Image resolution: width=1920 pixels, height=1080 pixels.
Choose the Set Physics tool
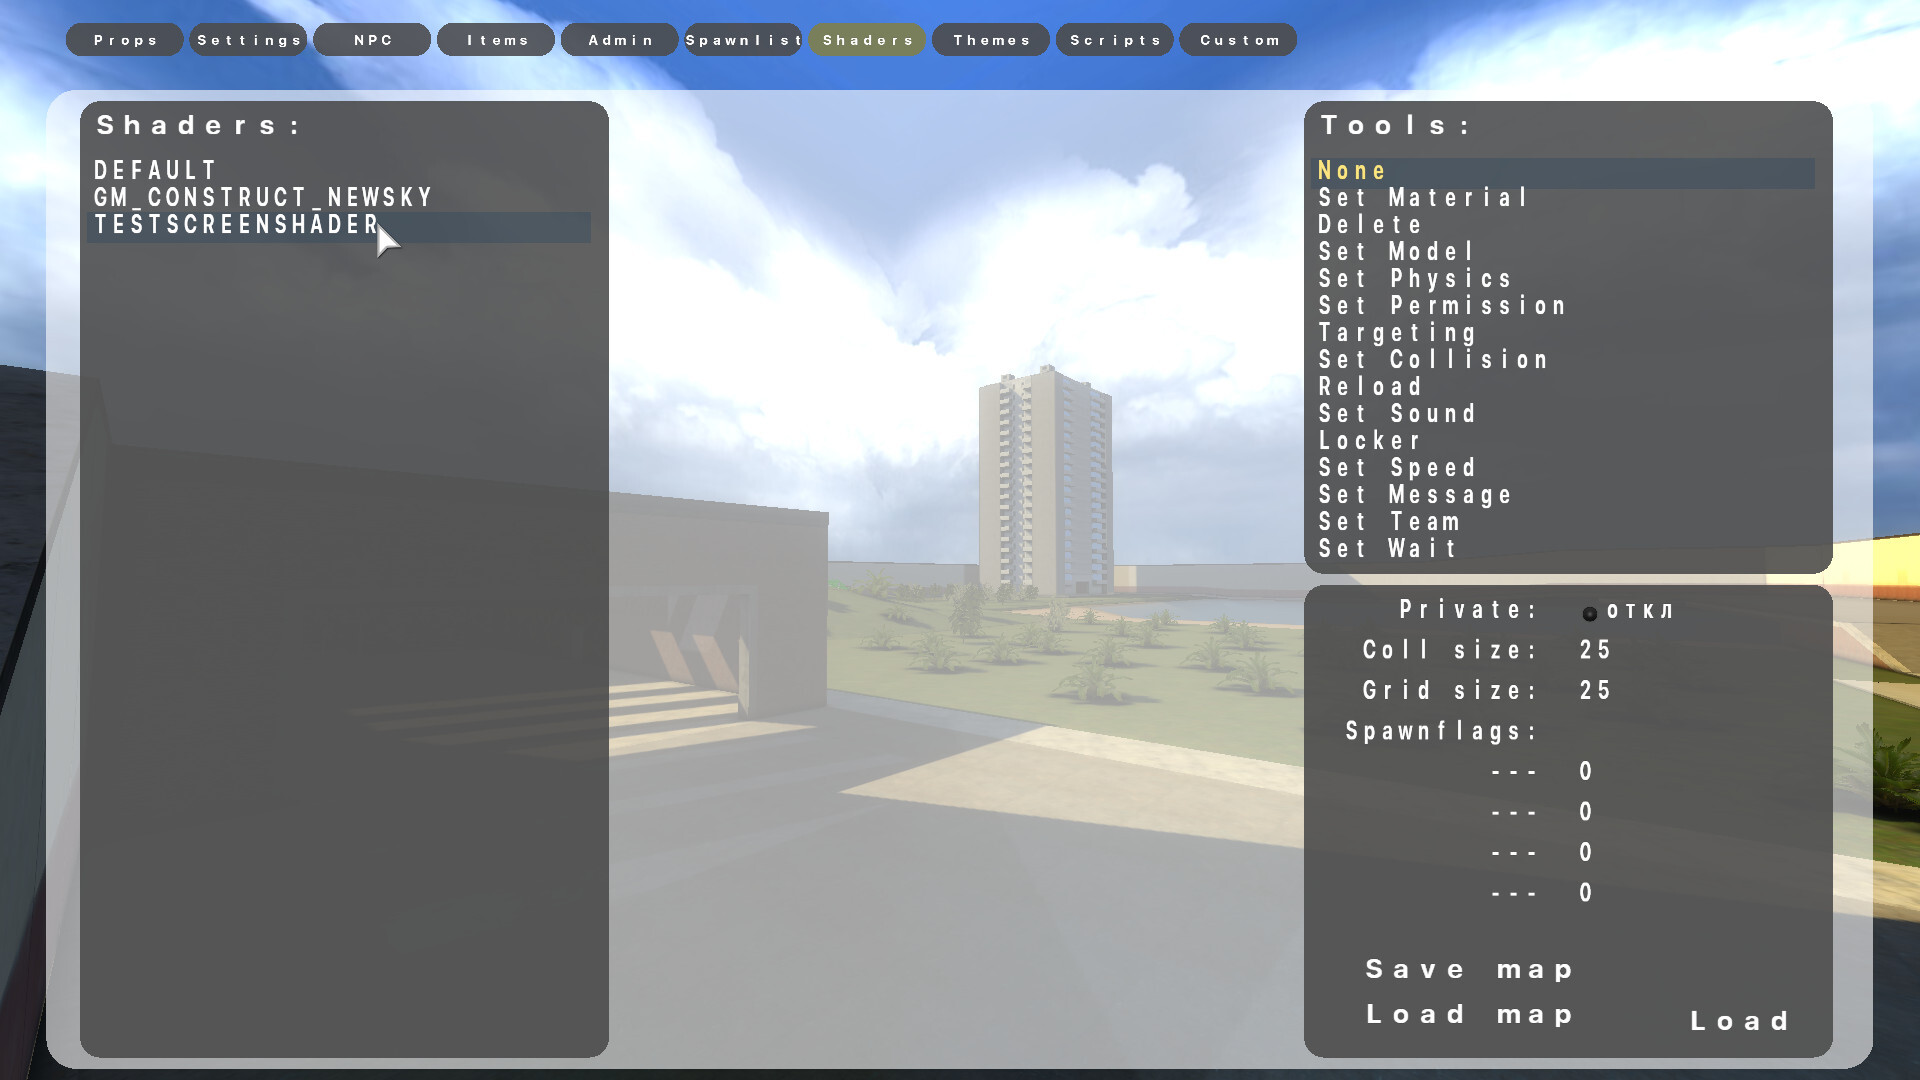tap(1415, 279)
